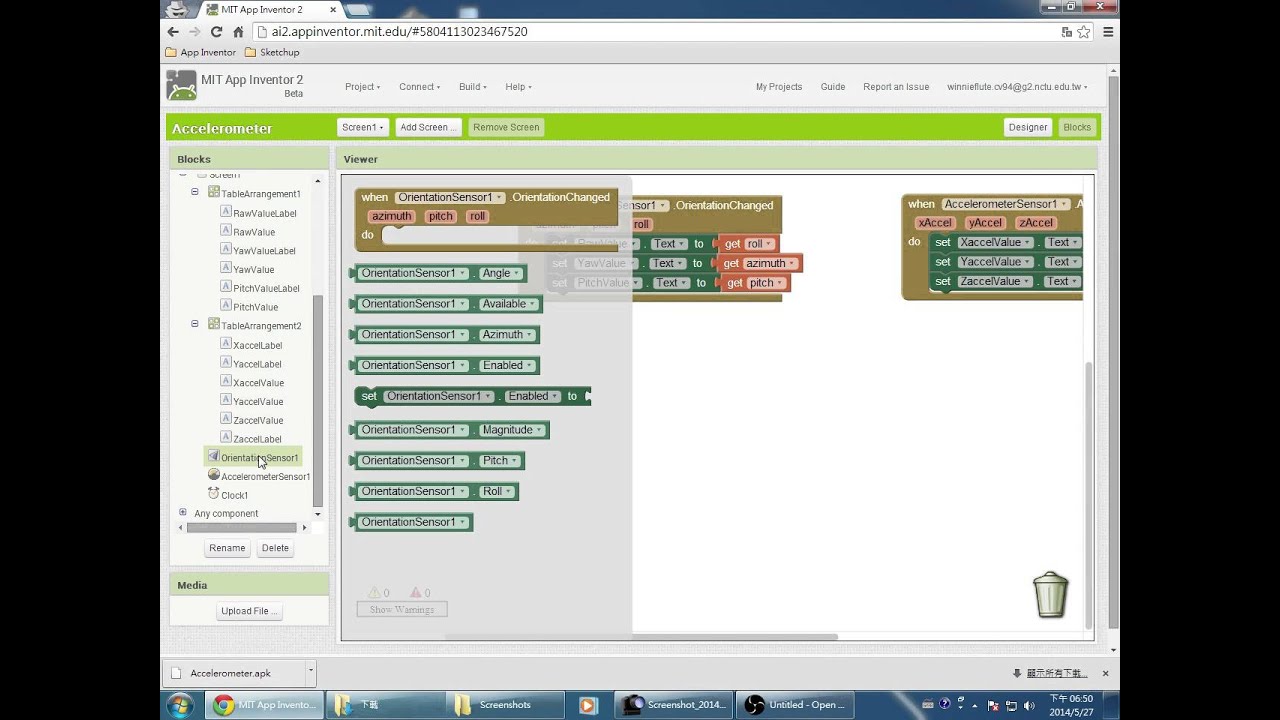Bookmark page with star icon
Image resolution: width=1280 pixels, height=720 pixels.
click(x=1083, y=32)
